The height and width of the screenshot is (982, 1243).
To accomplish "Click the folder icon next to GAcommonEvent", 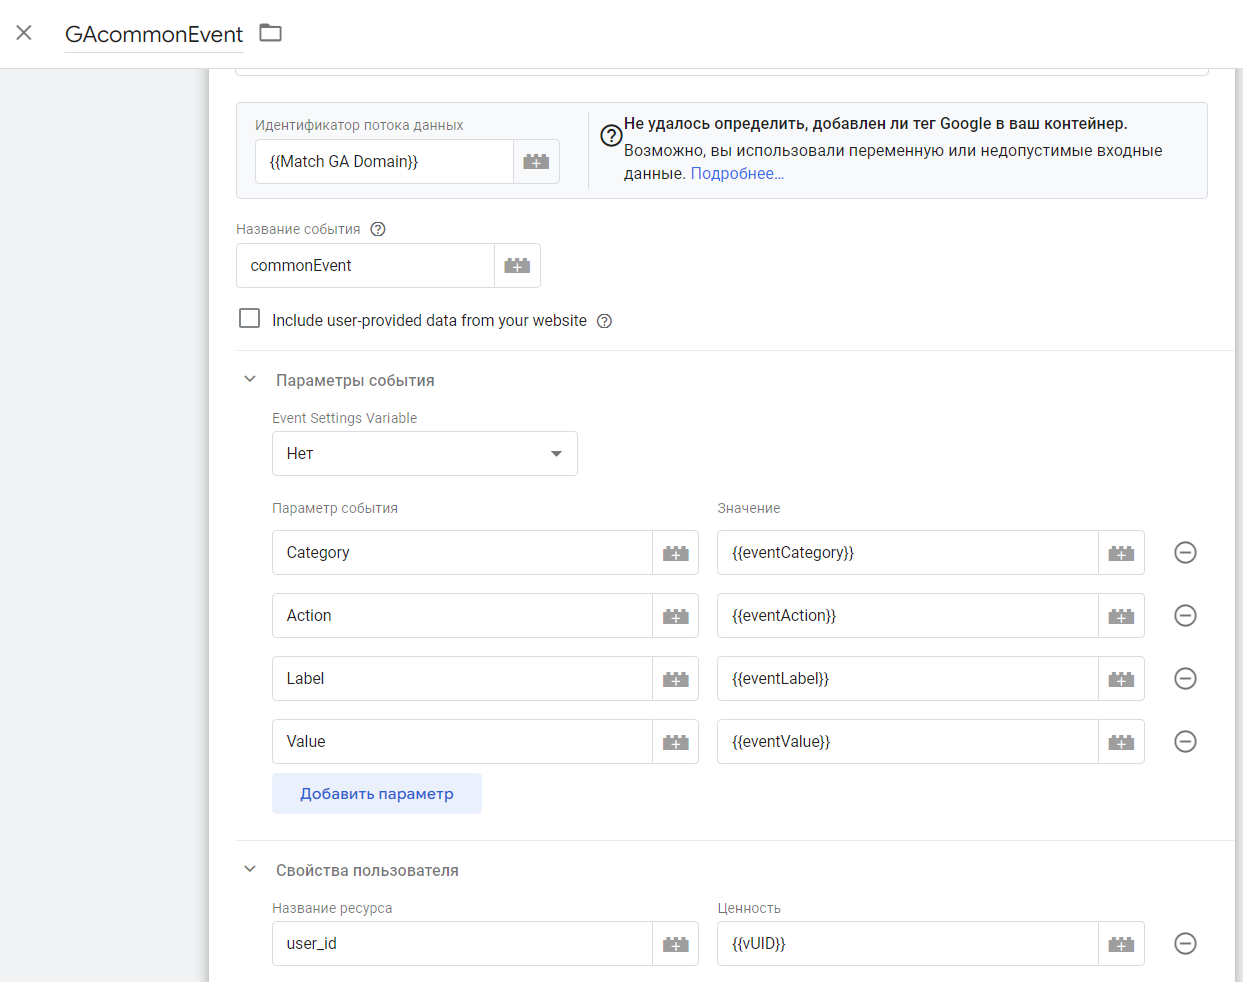I will pyautogui.click(x=270, y=33).
